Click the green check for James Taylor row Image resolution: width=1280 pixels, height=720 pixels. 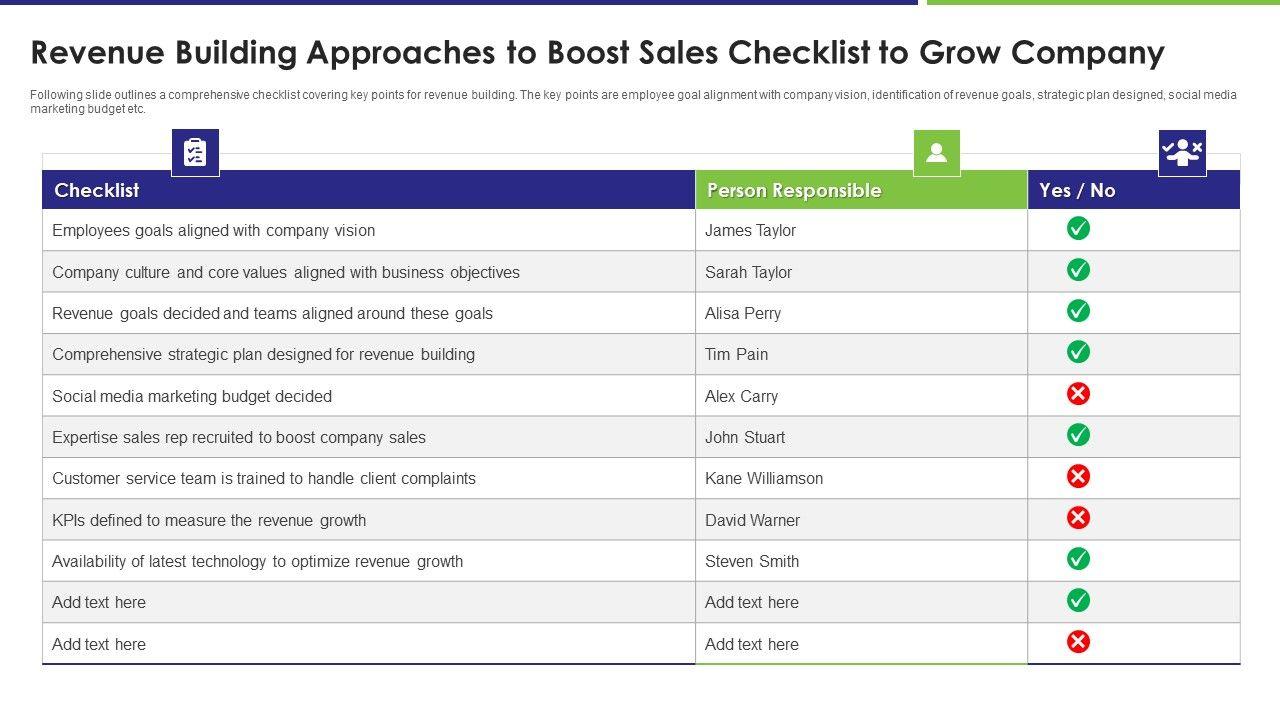[x=1078, y=229]
